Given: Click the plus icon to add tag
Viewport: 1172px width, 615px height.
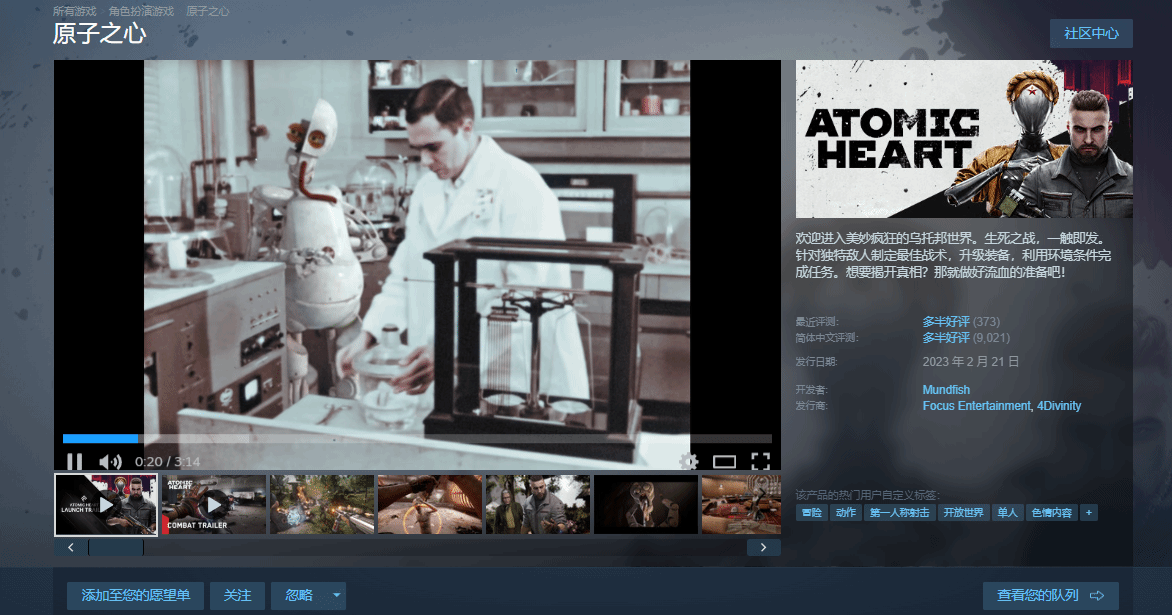Looking at the screenshot, I should 1089,512.
